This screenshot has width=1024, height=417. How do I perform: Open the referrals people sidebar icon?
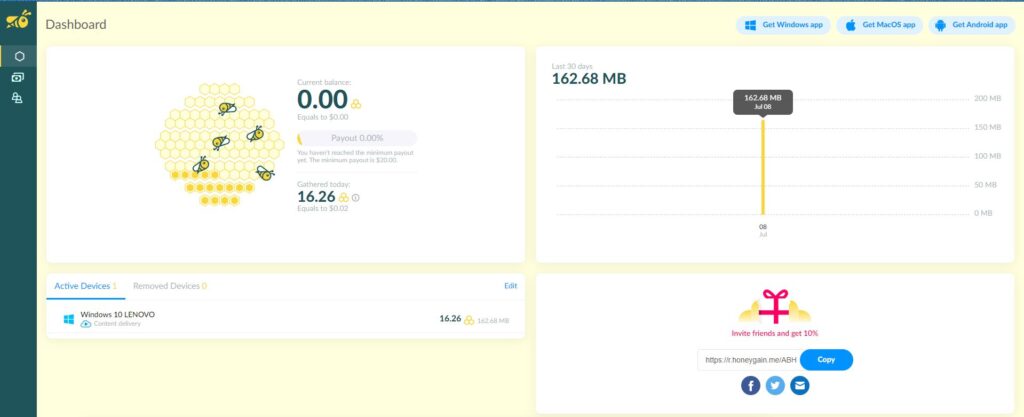18,98
